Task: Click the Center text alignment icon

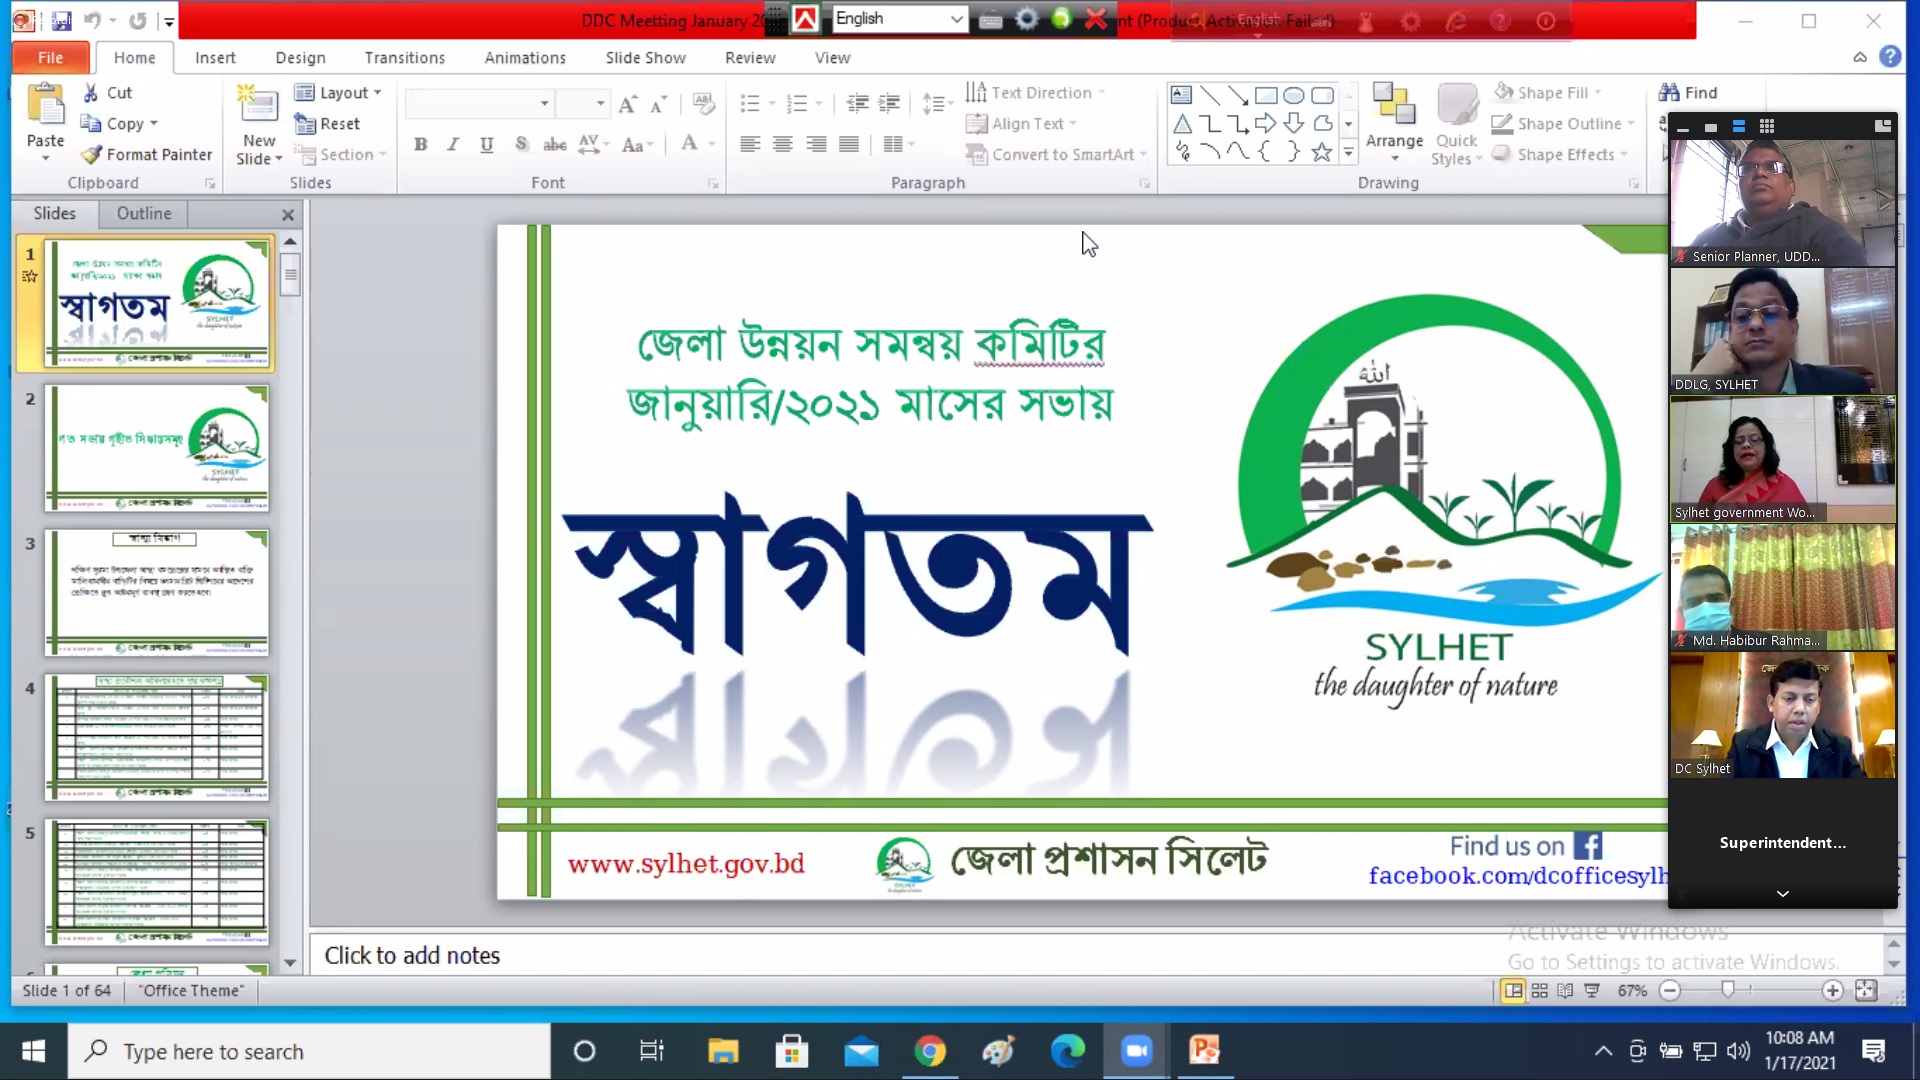Action: click(x=783, y=145)
